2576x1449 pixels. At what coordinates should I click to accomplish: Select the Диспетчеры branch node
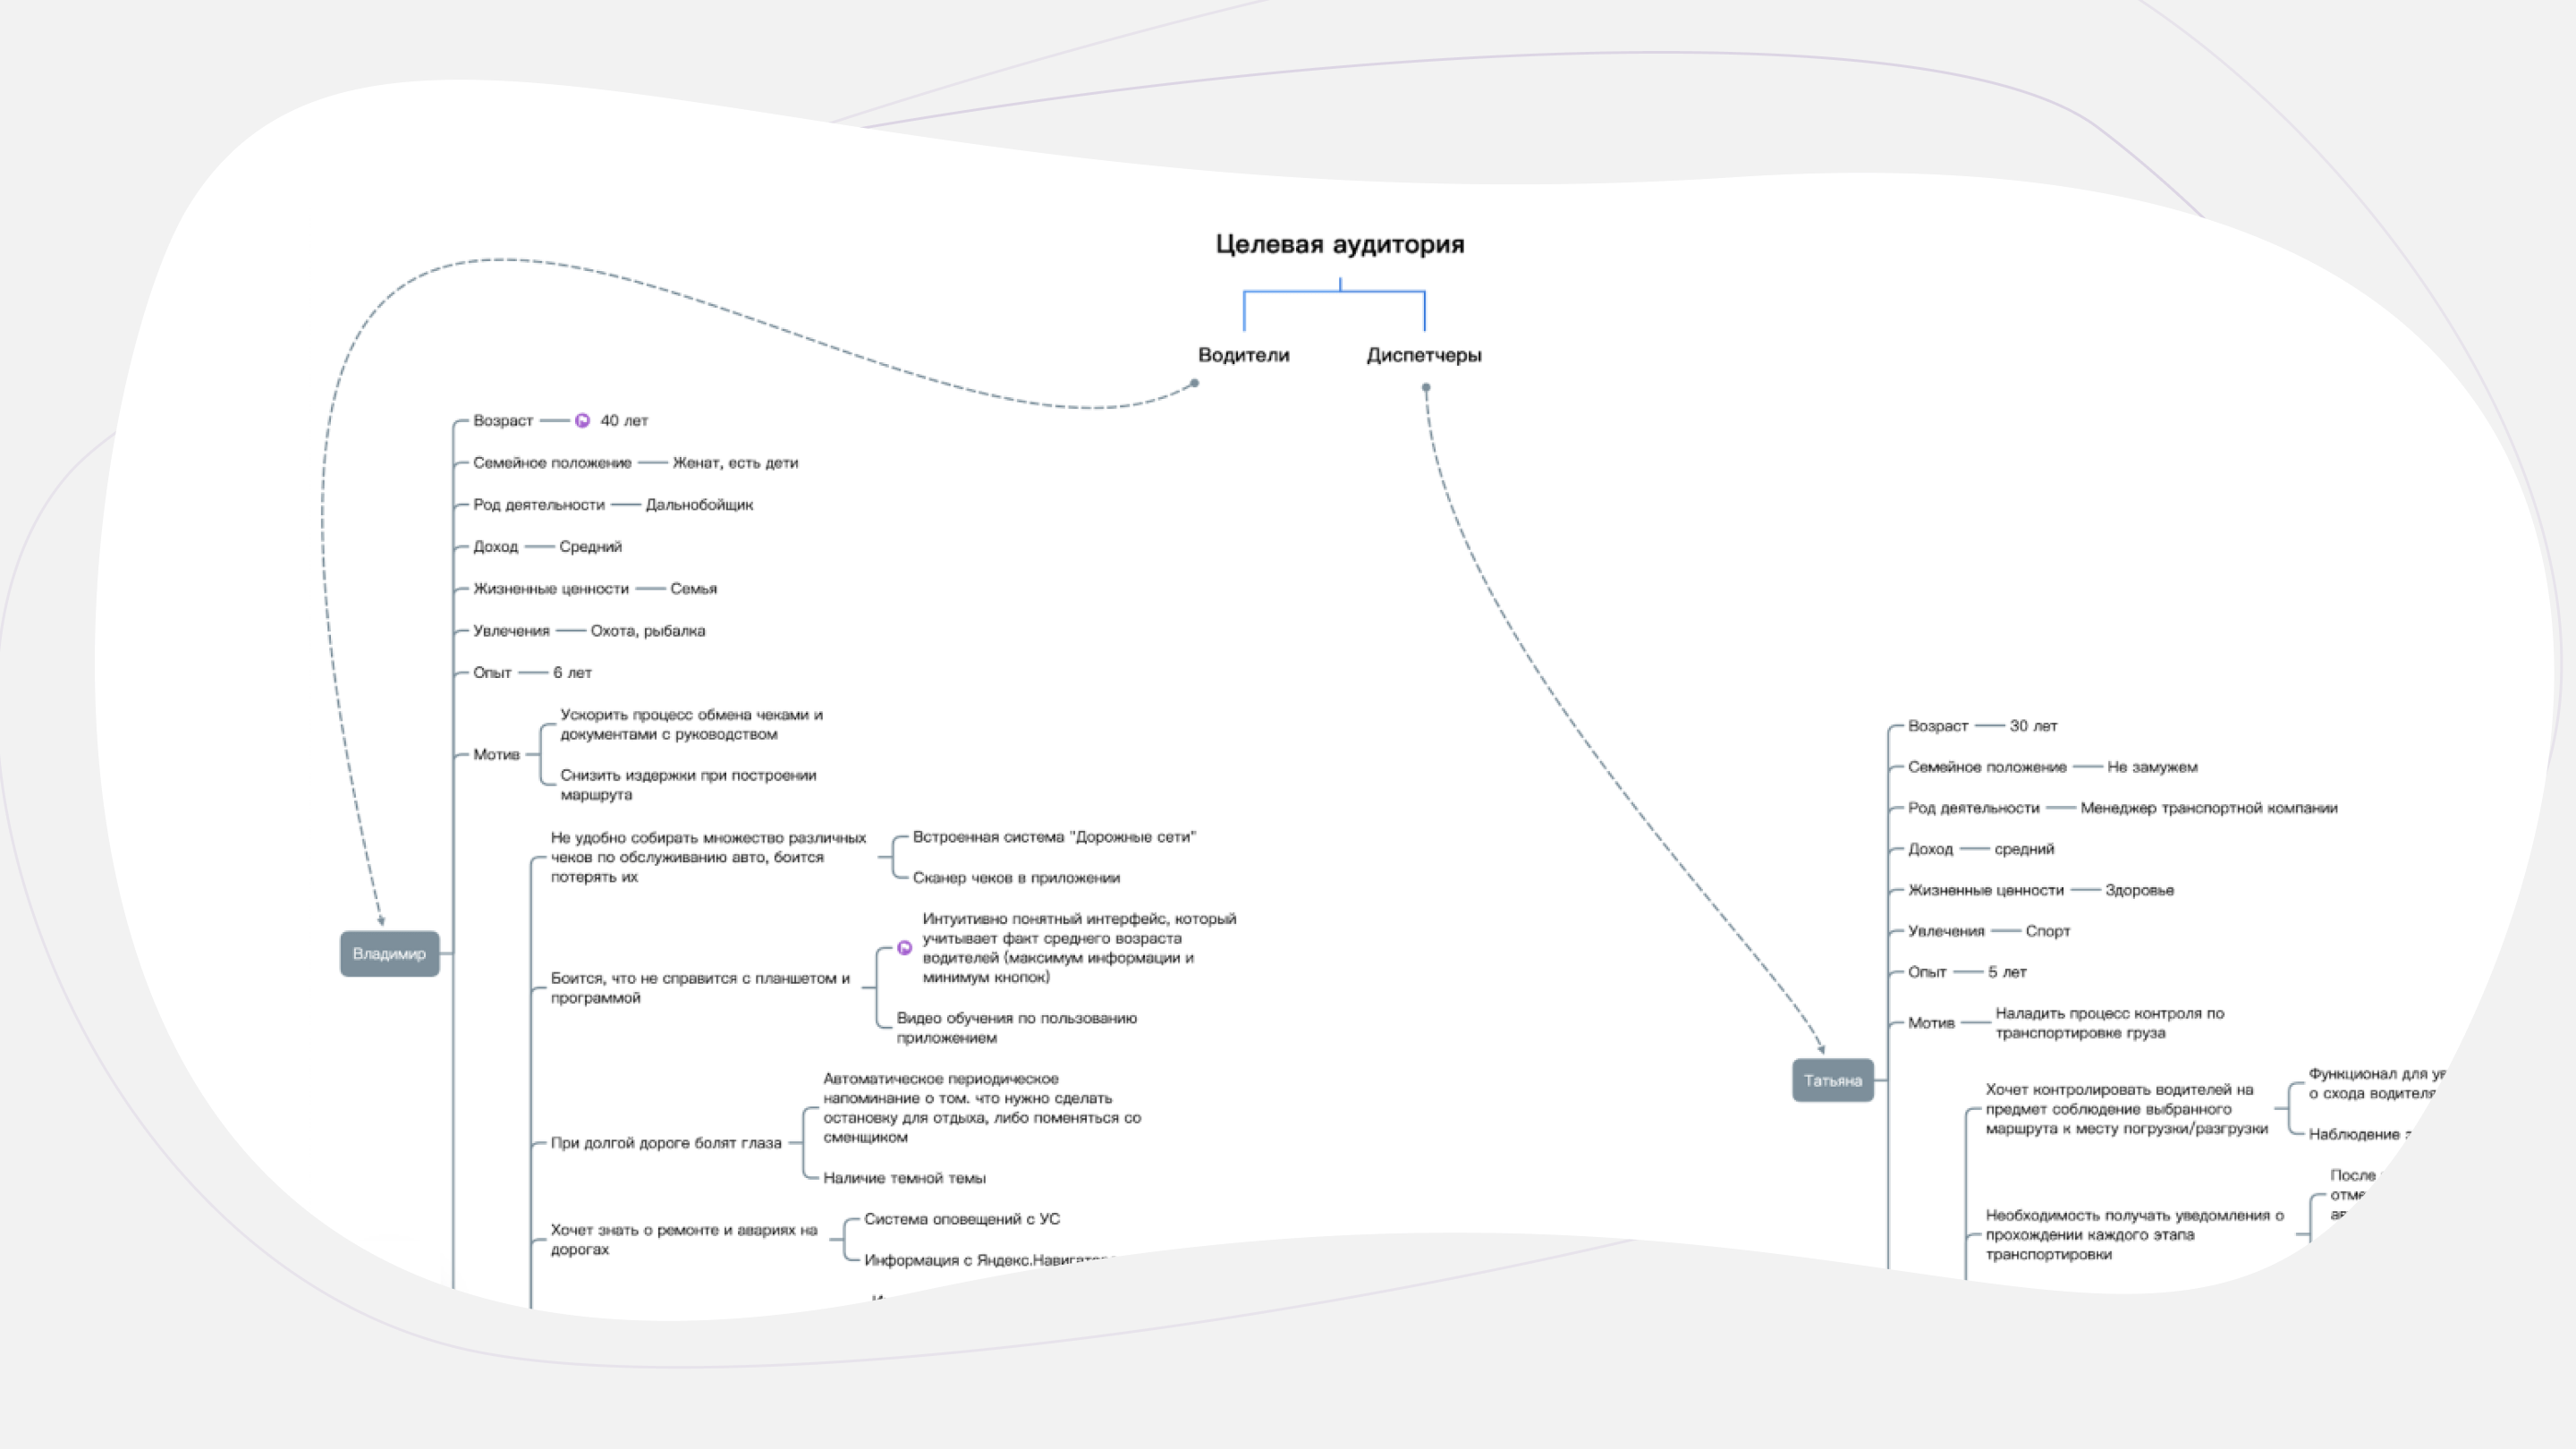click(1423, 355)
